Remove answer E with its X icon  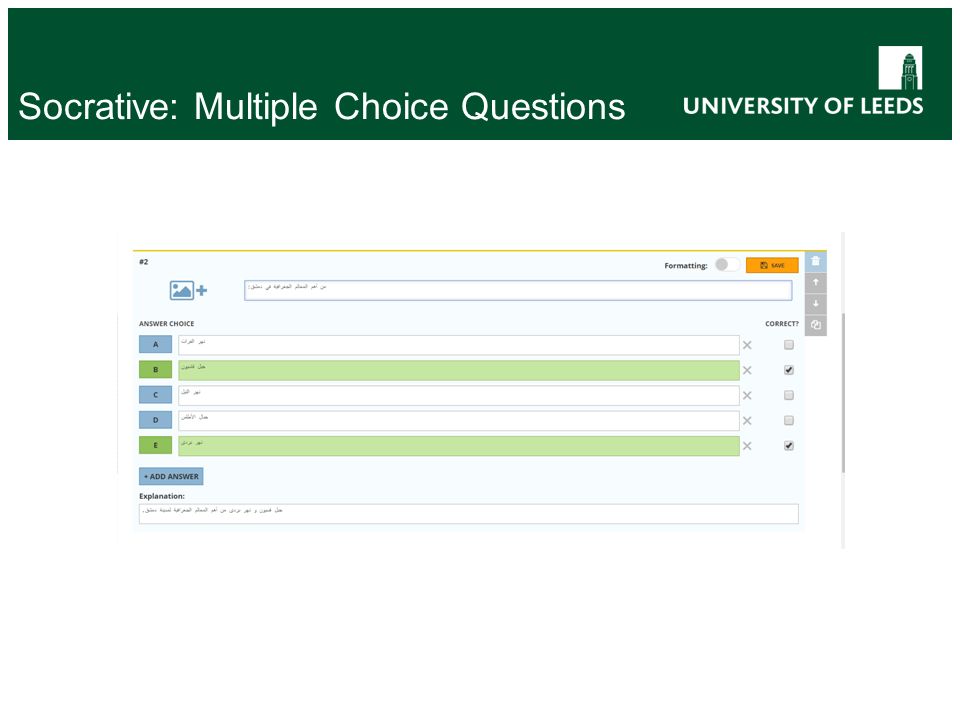point(747,446)
